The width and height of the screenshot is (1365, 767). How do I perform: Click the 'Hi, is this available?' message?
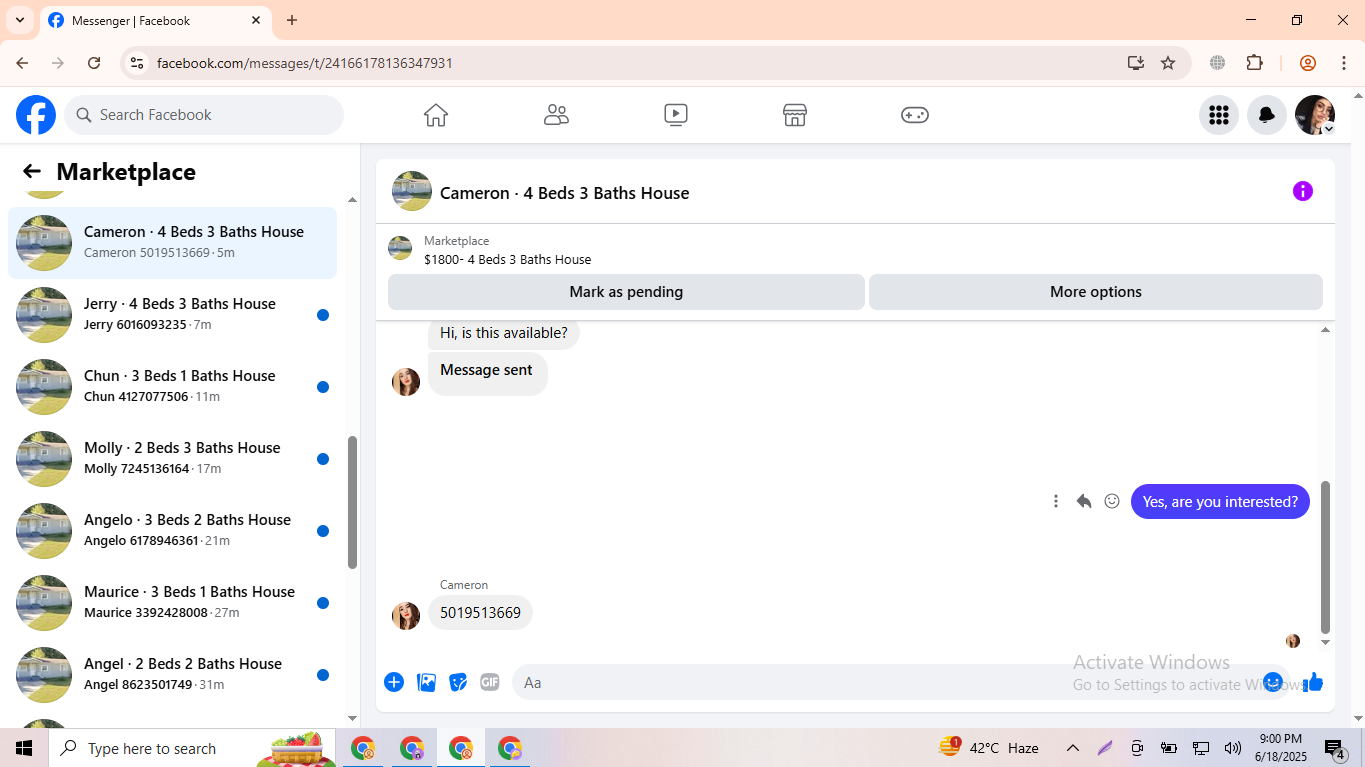504,333
